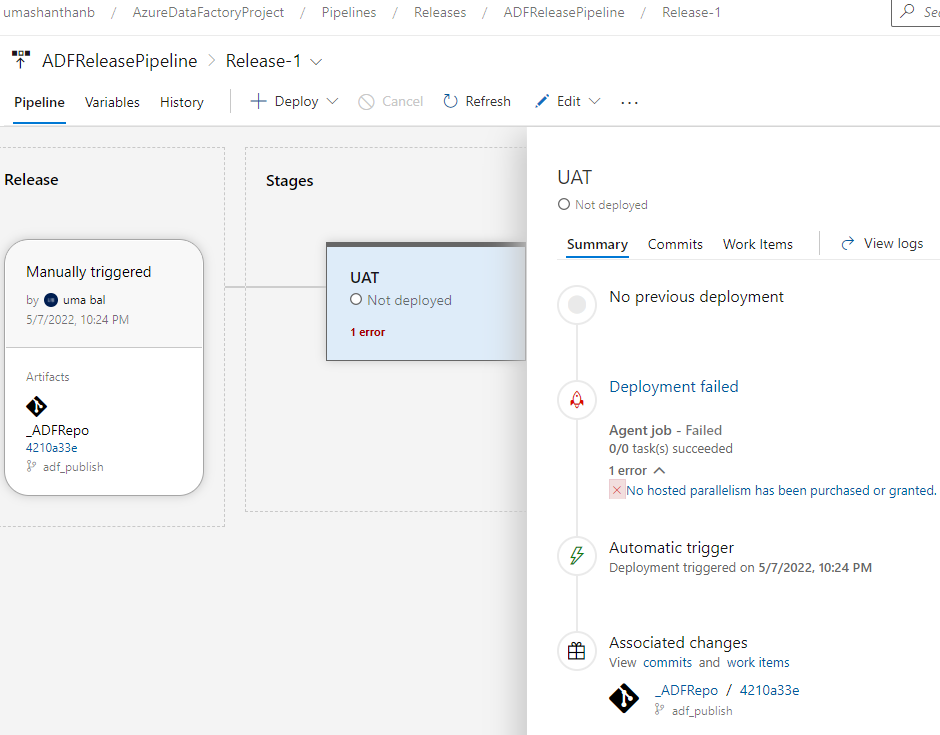Click the Automatic trigger heading
Viewport: 940px width, 735px height.
pyautogui.click(x=671, y=547)
